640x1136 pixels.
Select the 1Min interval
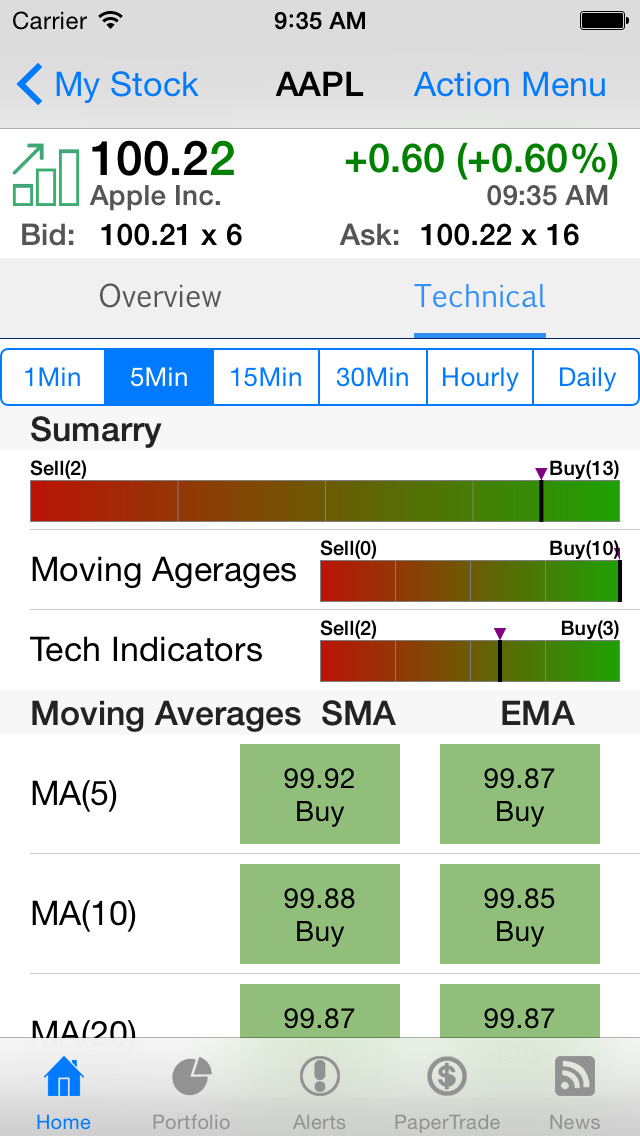click(x=53, y=377)
